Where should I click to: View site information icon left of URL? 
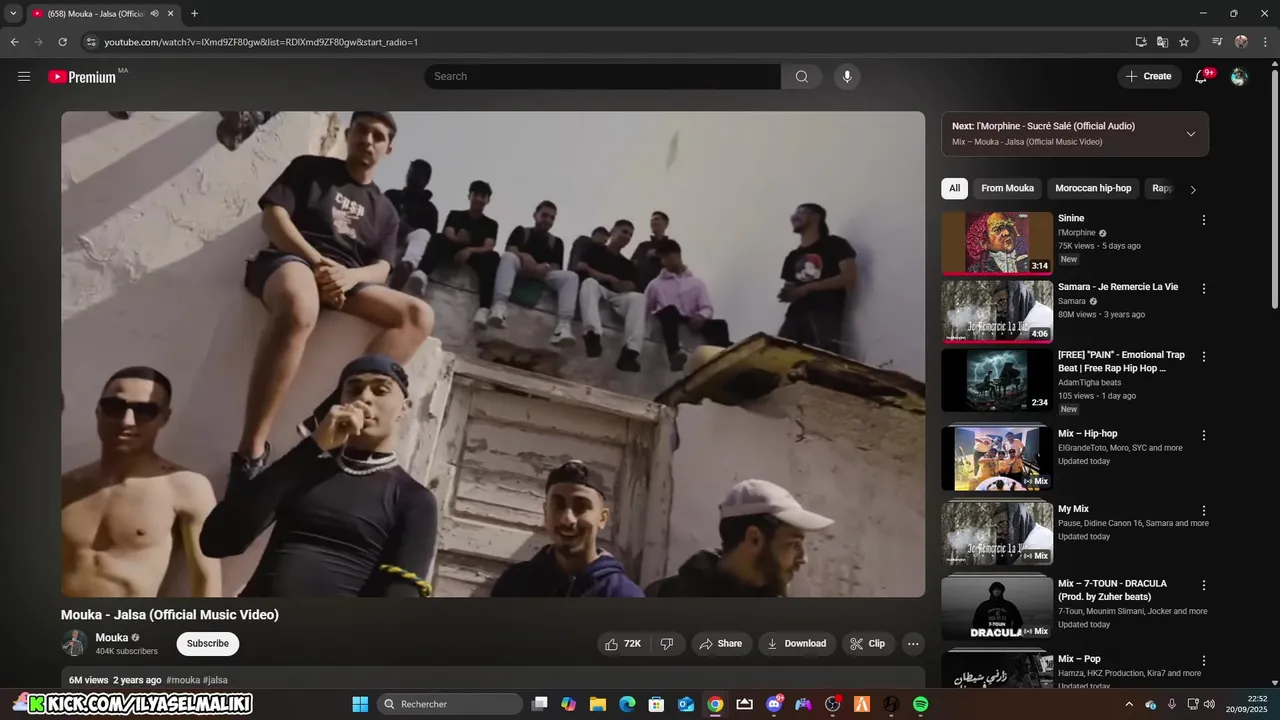pyautogui.click(x=90, y=42)
